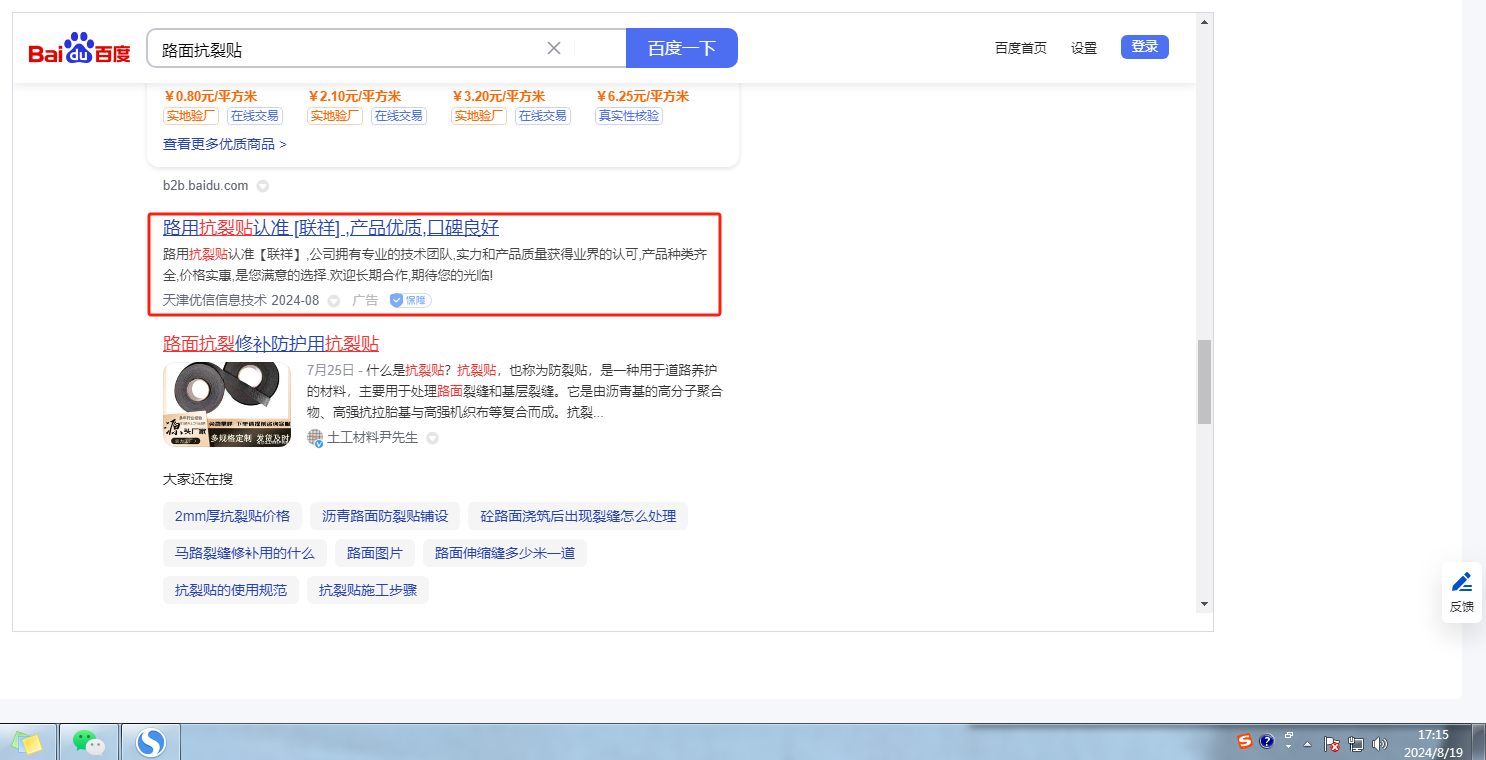Viewport: 1486px width, 760px height.
Task: Open WeChat from the taskbar
Action: 88,742
